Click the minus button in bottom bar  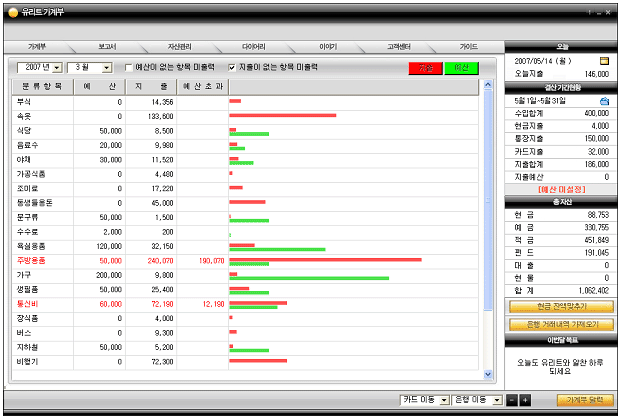coord(512,400)
